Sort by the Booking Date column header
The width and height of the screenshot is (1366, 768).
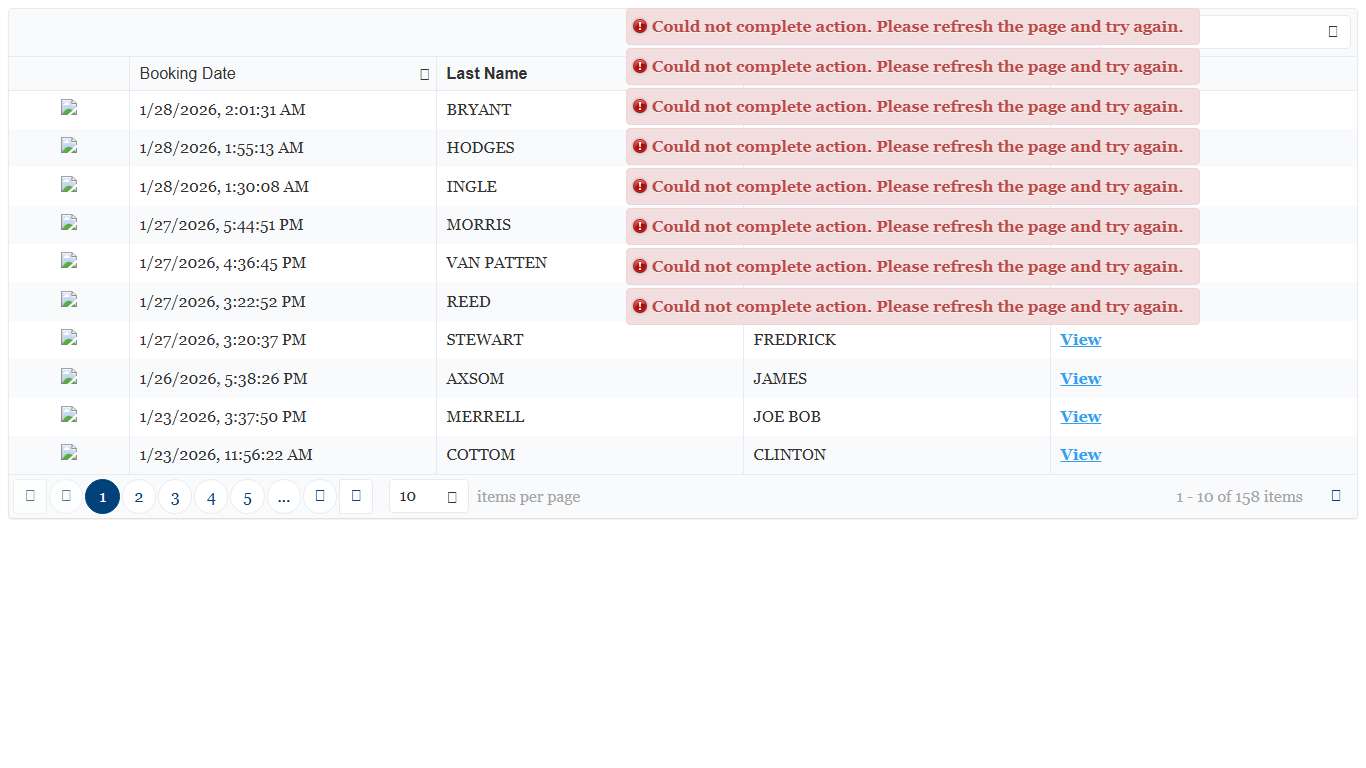188,74
